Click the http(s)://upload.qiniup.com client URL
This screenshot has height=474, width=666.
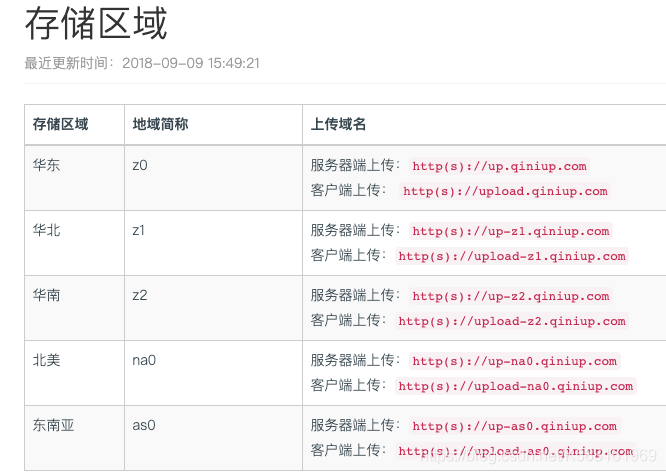[x=505, y=191]
